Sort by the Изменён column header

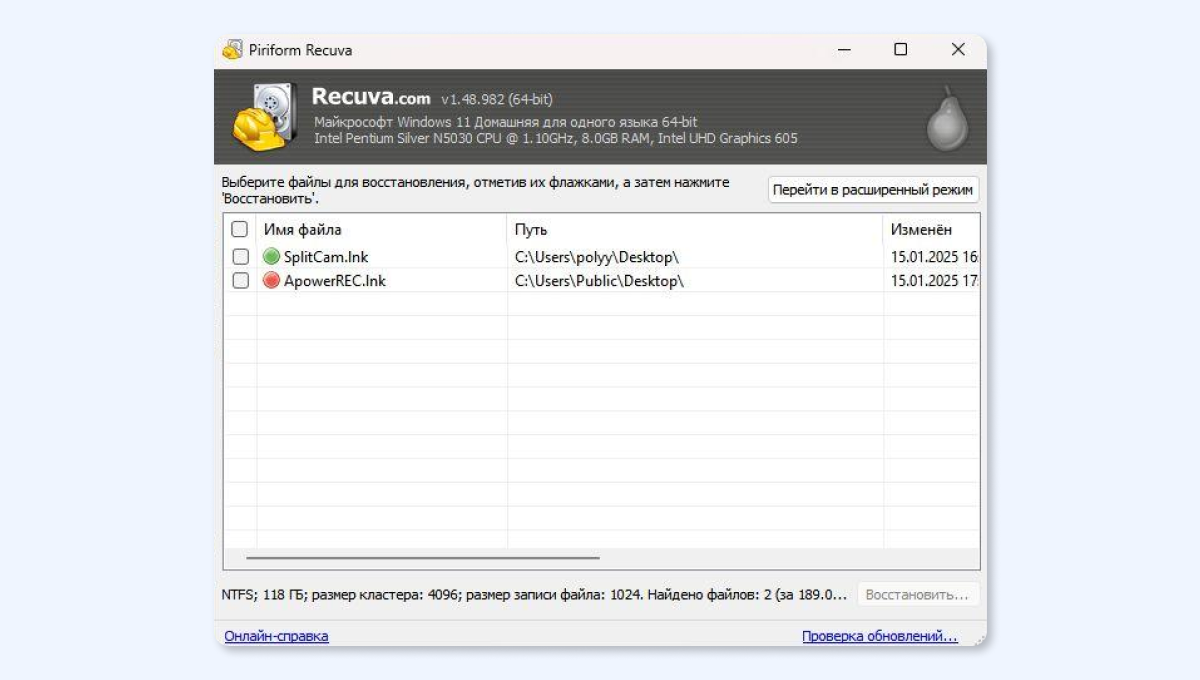point(931,230)
